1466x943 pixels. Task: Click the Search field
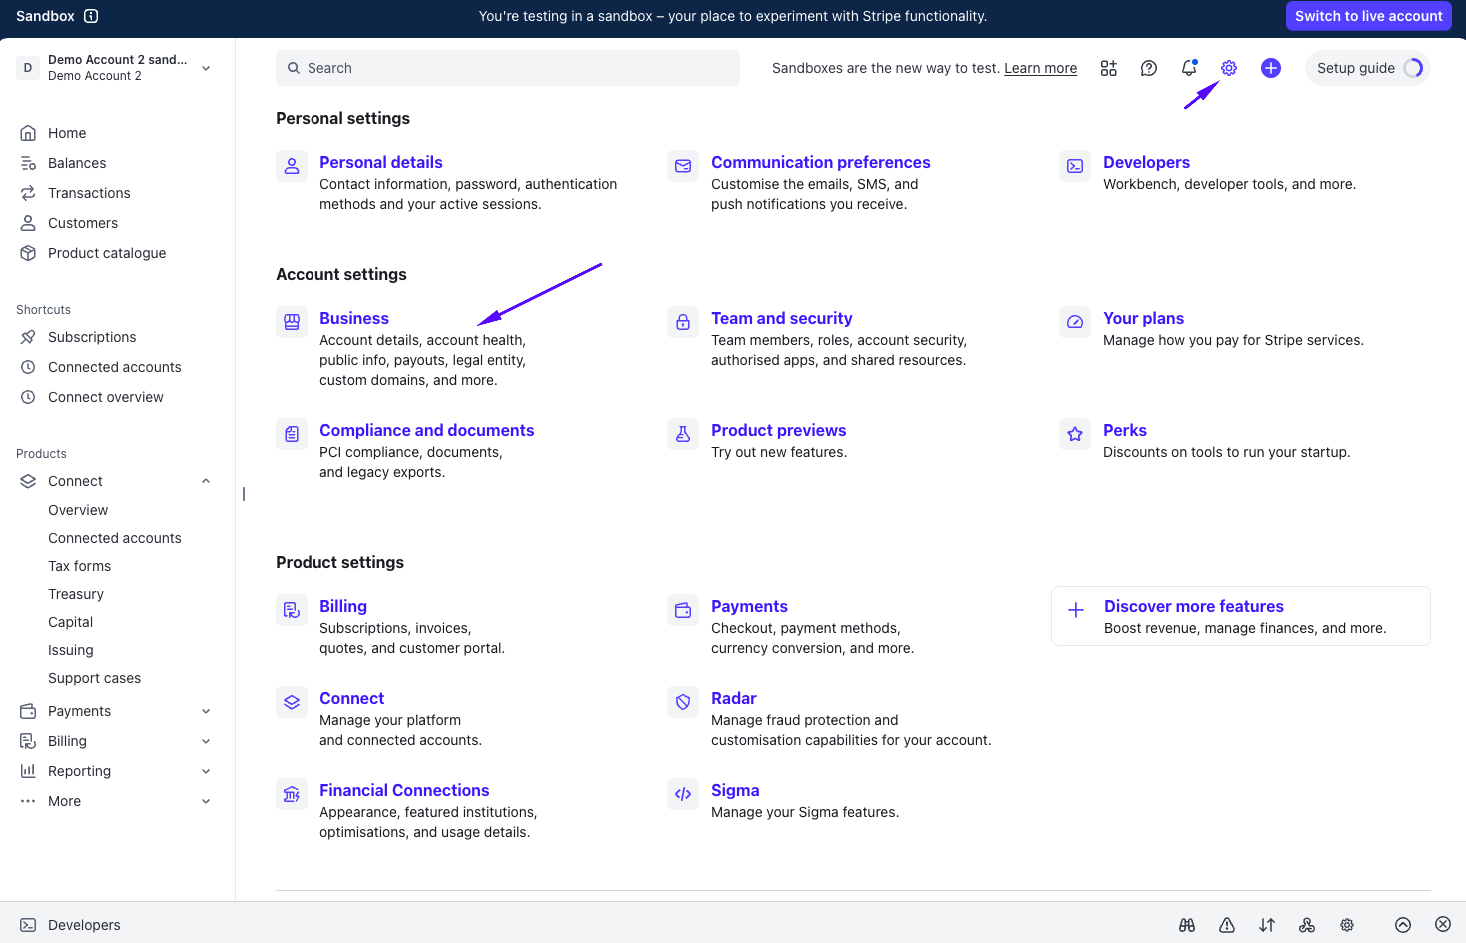508,68
